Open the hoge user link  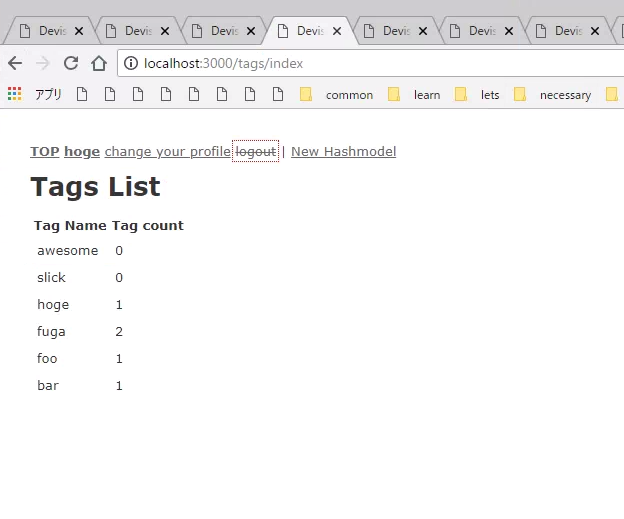(x=82, y=152)
